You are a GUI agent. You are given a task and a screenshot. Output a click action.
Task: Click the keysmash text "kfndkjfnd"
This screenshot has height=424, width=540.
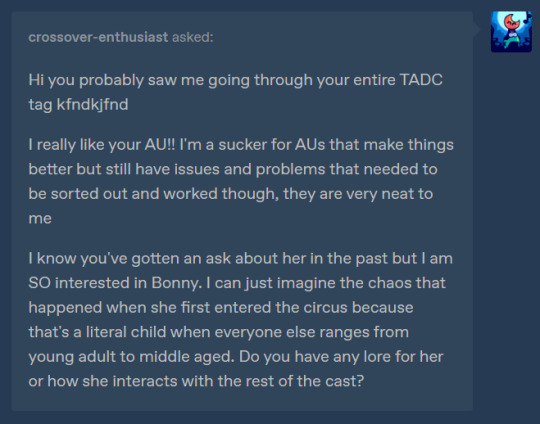pos(93,104)
